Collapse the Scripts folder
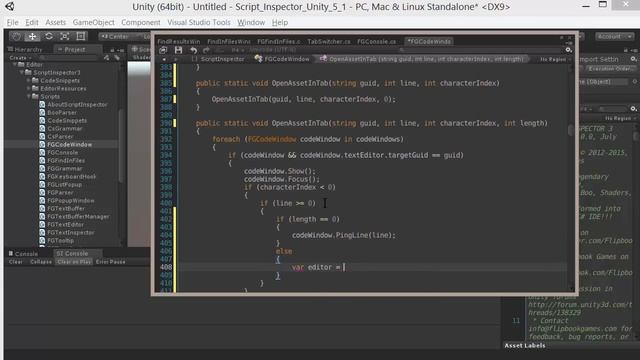Image resolution: width=640 pixels, height=360 pixels. tap(29, 97)
